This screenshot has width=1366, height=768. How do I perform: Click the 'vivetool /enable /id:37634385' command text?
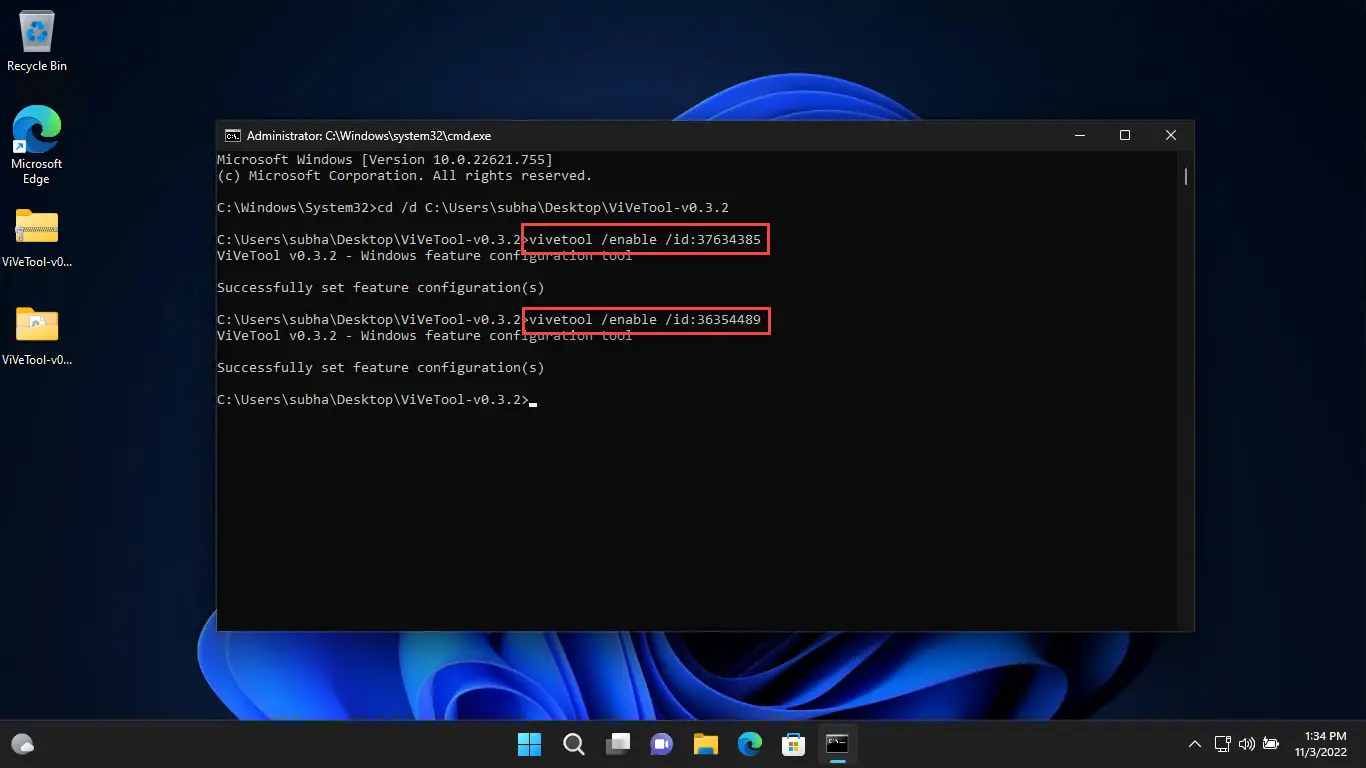click(x=645, y=240)
